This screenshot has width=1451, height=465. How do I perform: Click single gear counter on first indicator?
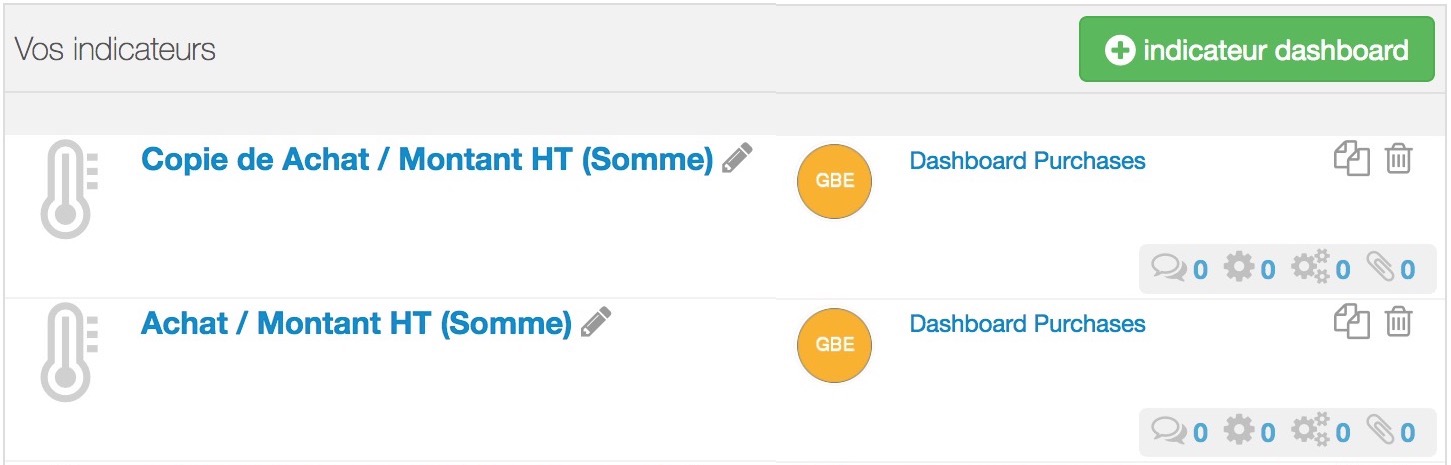tap(1250, 268)
